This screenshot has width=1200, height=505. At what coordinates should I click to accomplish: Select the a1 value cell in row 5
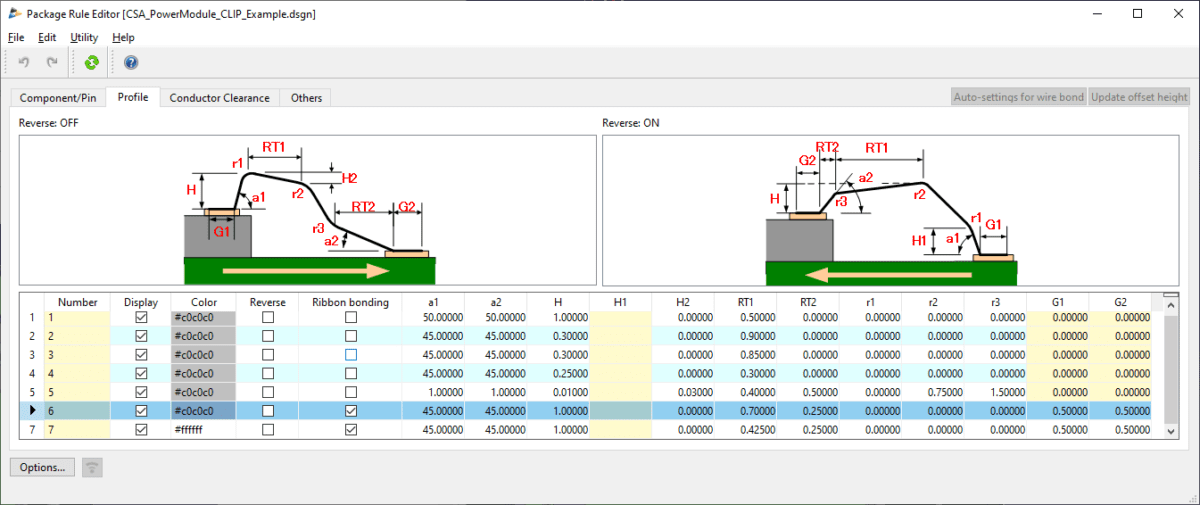[x=433, y=392]
